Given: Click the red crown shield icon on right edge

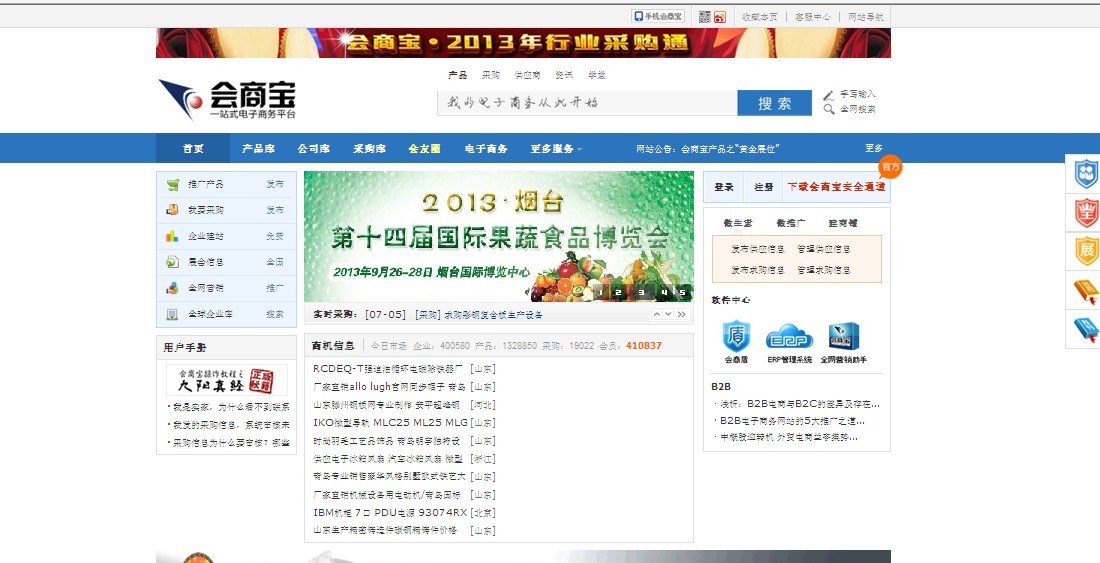Looking at the screenshot, I should click(x=1086, y=212).
